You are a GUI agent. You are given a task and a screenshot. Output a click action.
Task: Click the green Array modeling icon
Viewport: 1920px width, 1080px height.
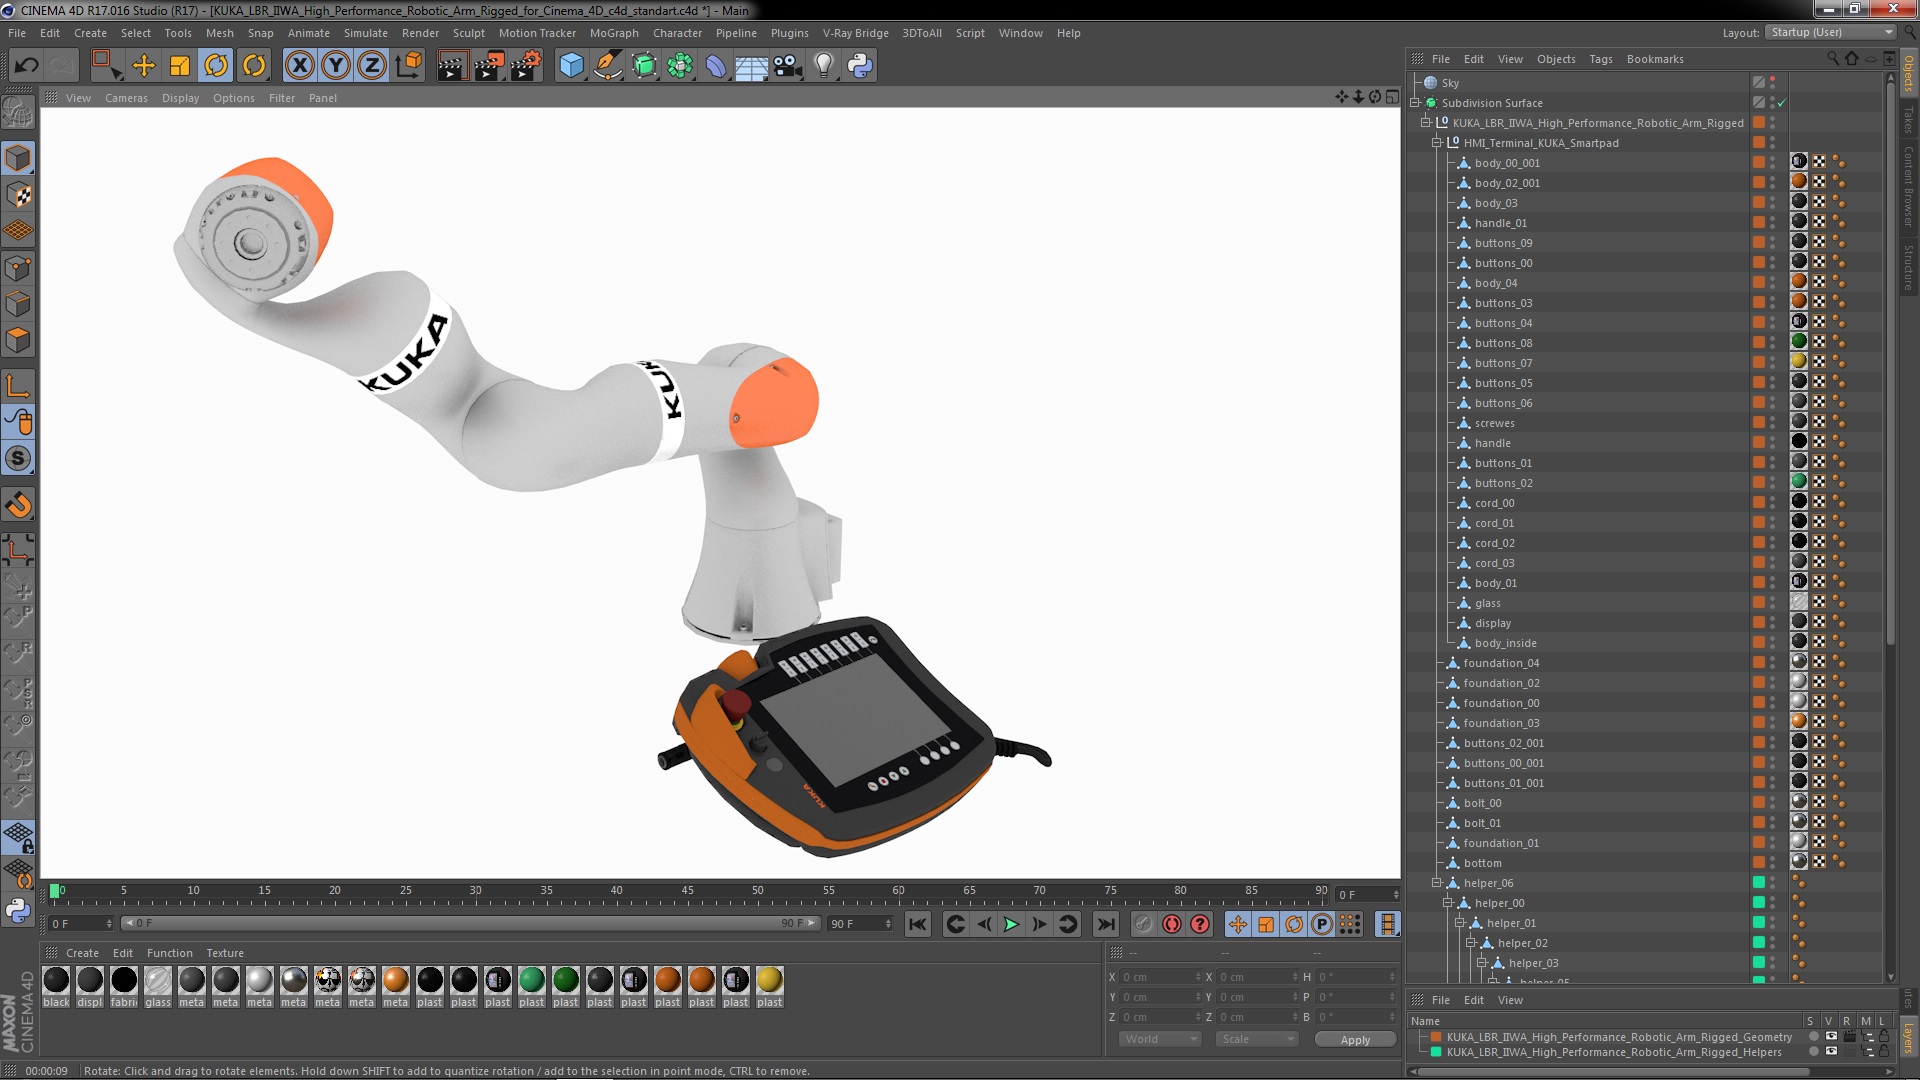point(680,66)
